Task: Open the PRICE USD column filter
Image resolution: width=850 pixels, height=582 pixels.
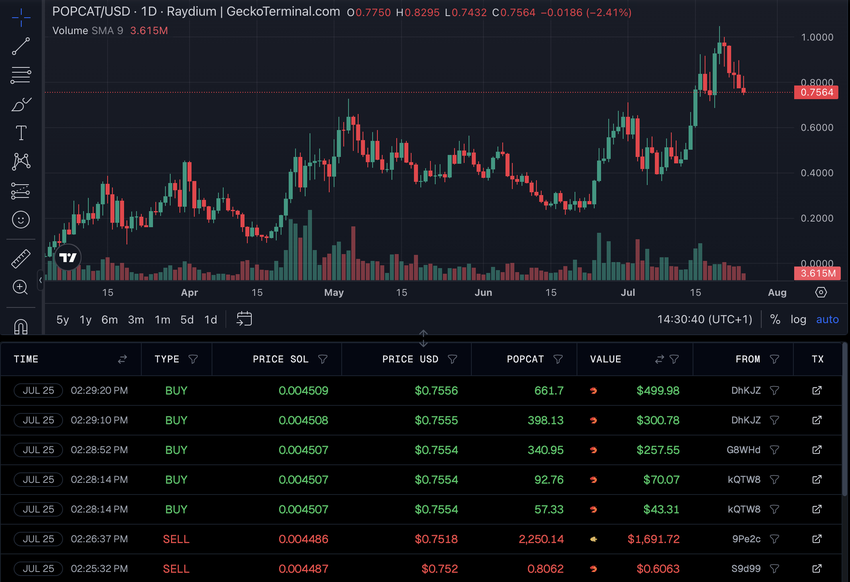Action: [x=453, y=359]
